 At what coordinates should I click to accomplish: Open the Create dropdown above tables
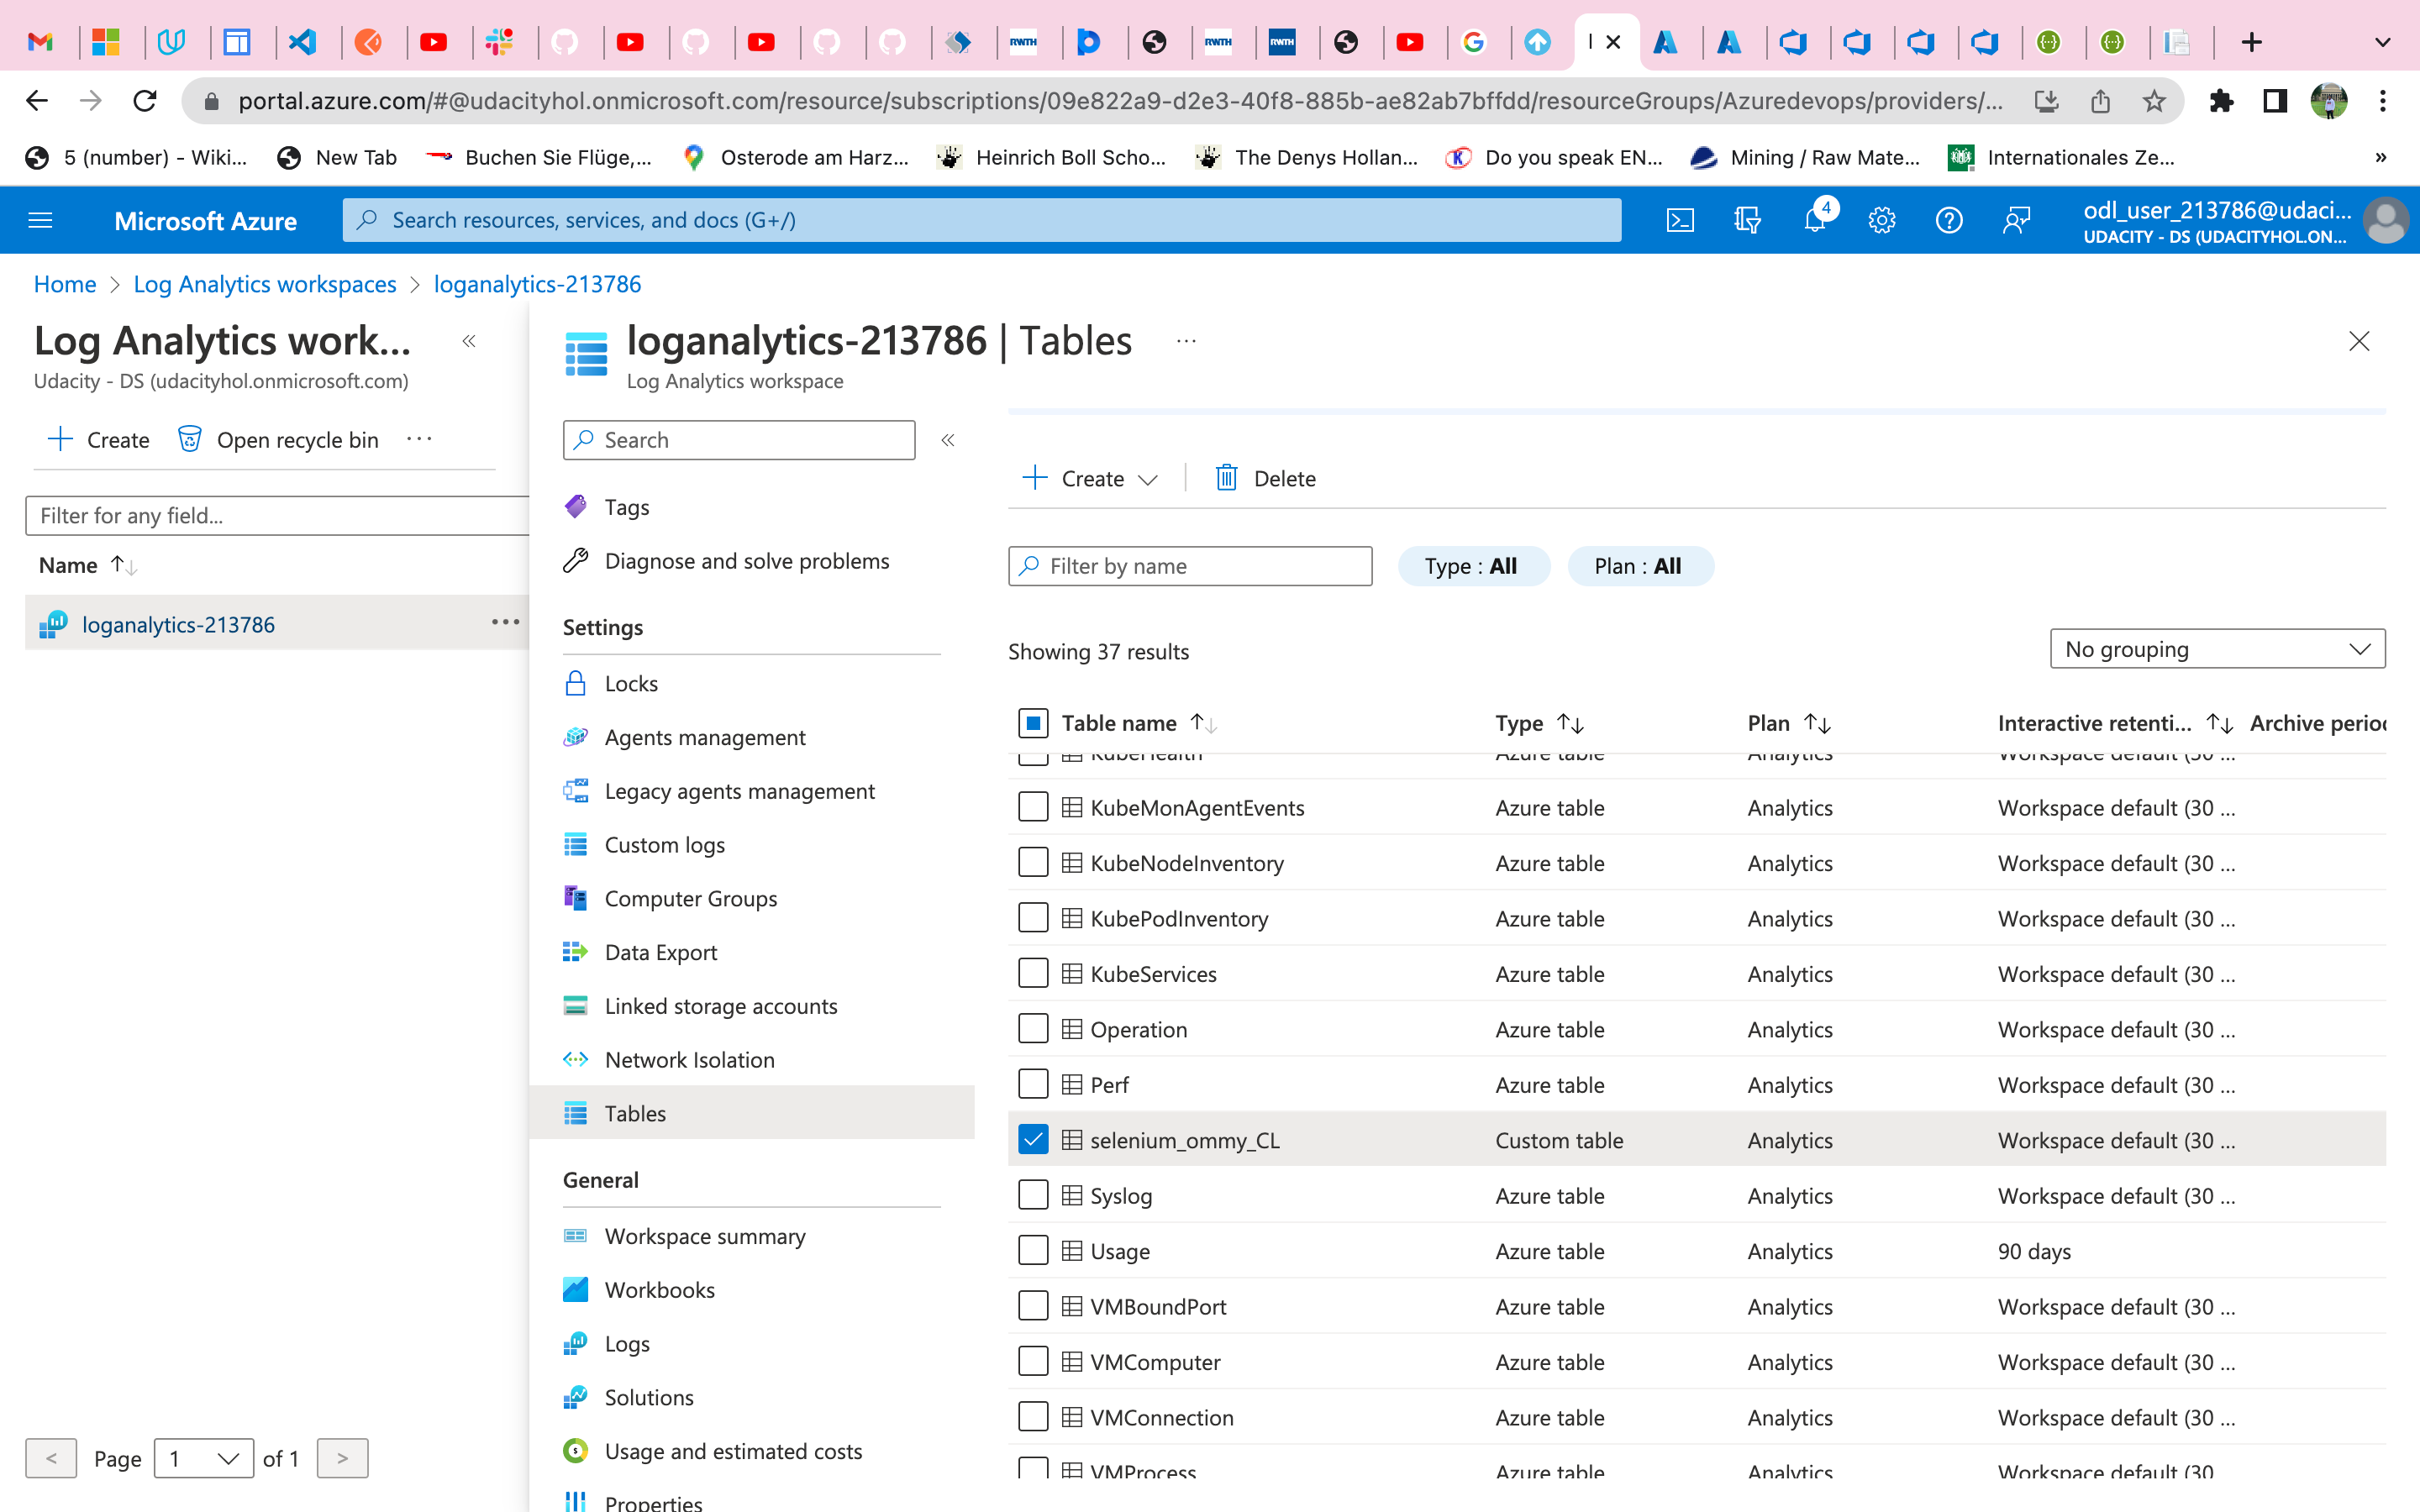click(1090, 479)
